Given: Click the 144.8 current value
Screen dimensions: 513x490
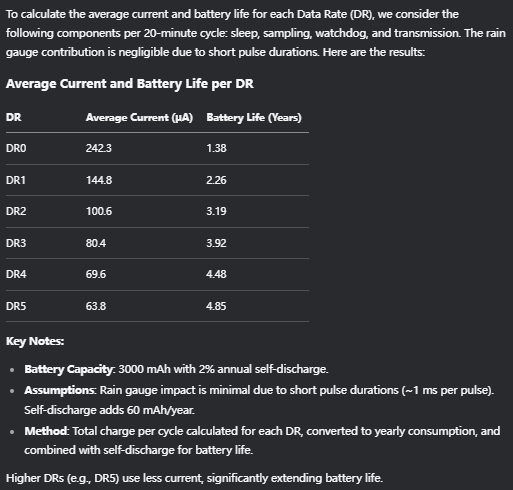Looking at the screenshot, I should [x=99, y=180].
